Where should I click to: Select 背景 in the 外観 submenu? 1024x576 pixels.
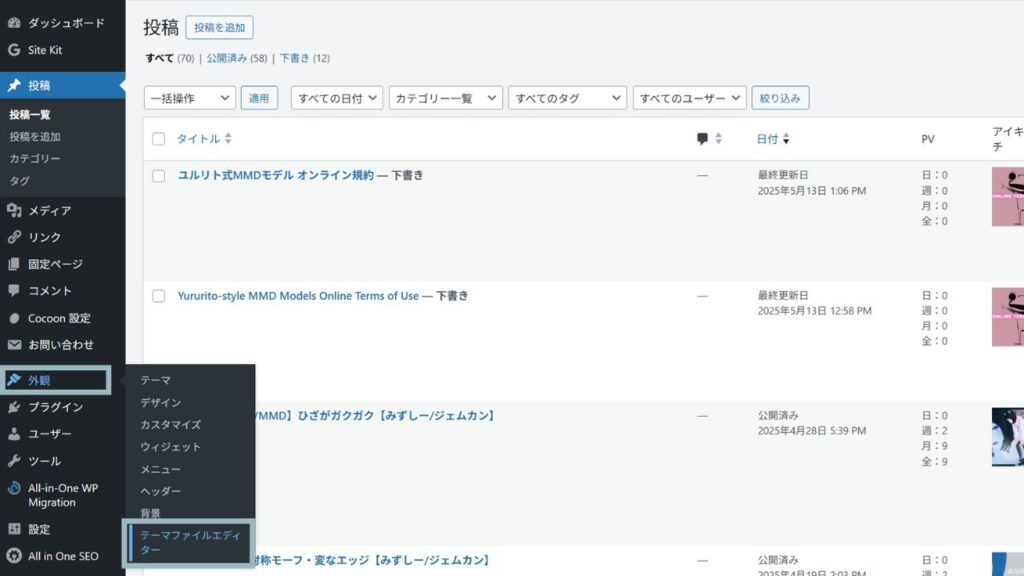point(150,513)
